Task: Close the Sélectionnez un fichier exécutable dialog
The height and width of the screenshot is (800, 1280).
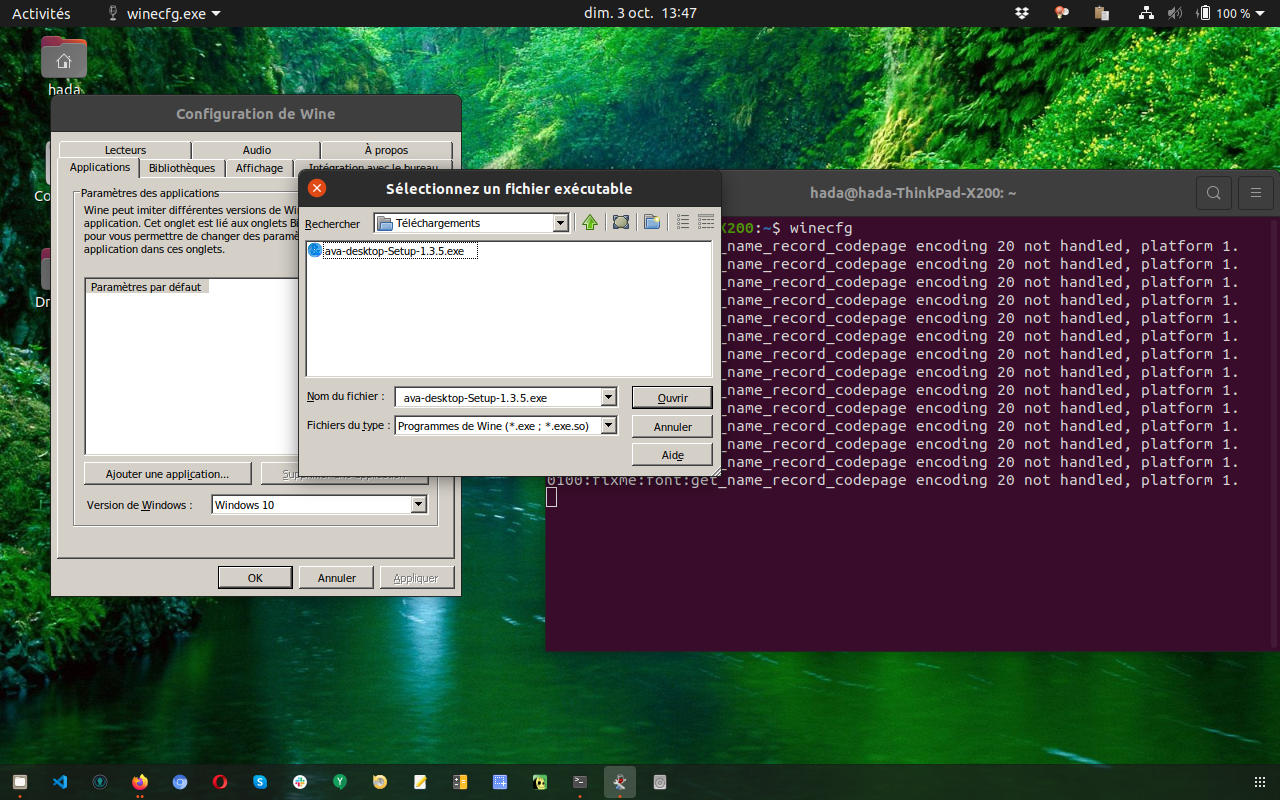Action: [x=317, y=188]
